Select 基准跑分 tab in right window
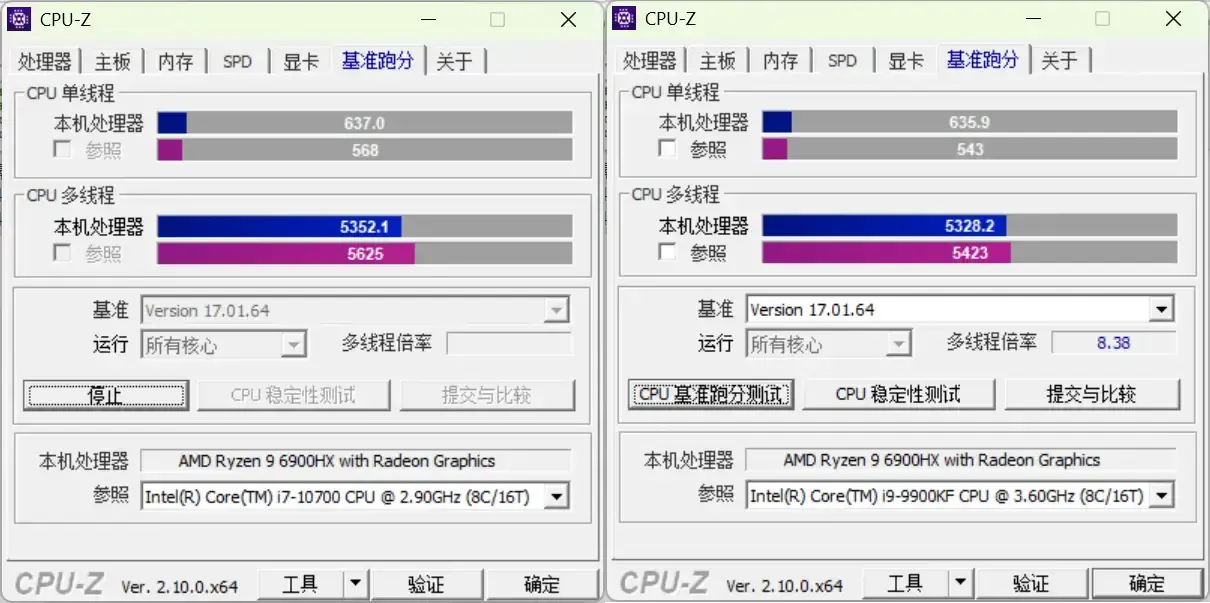The image size is (1210, 603). pyautogui.click(x=983, y=59)
